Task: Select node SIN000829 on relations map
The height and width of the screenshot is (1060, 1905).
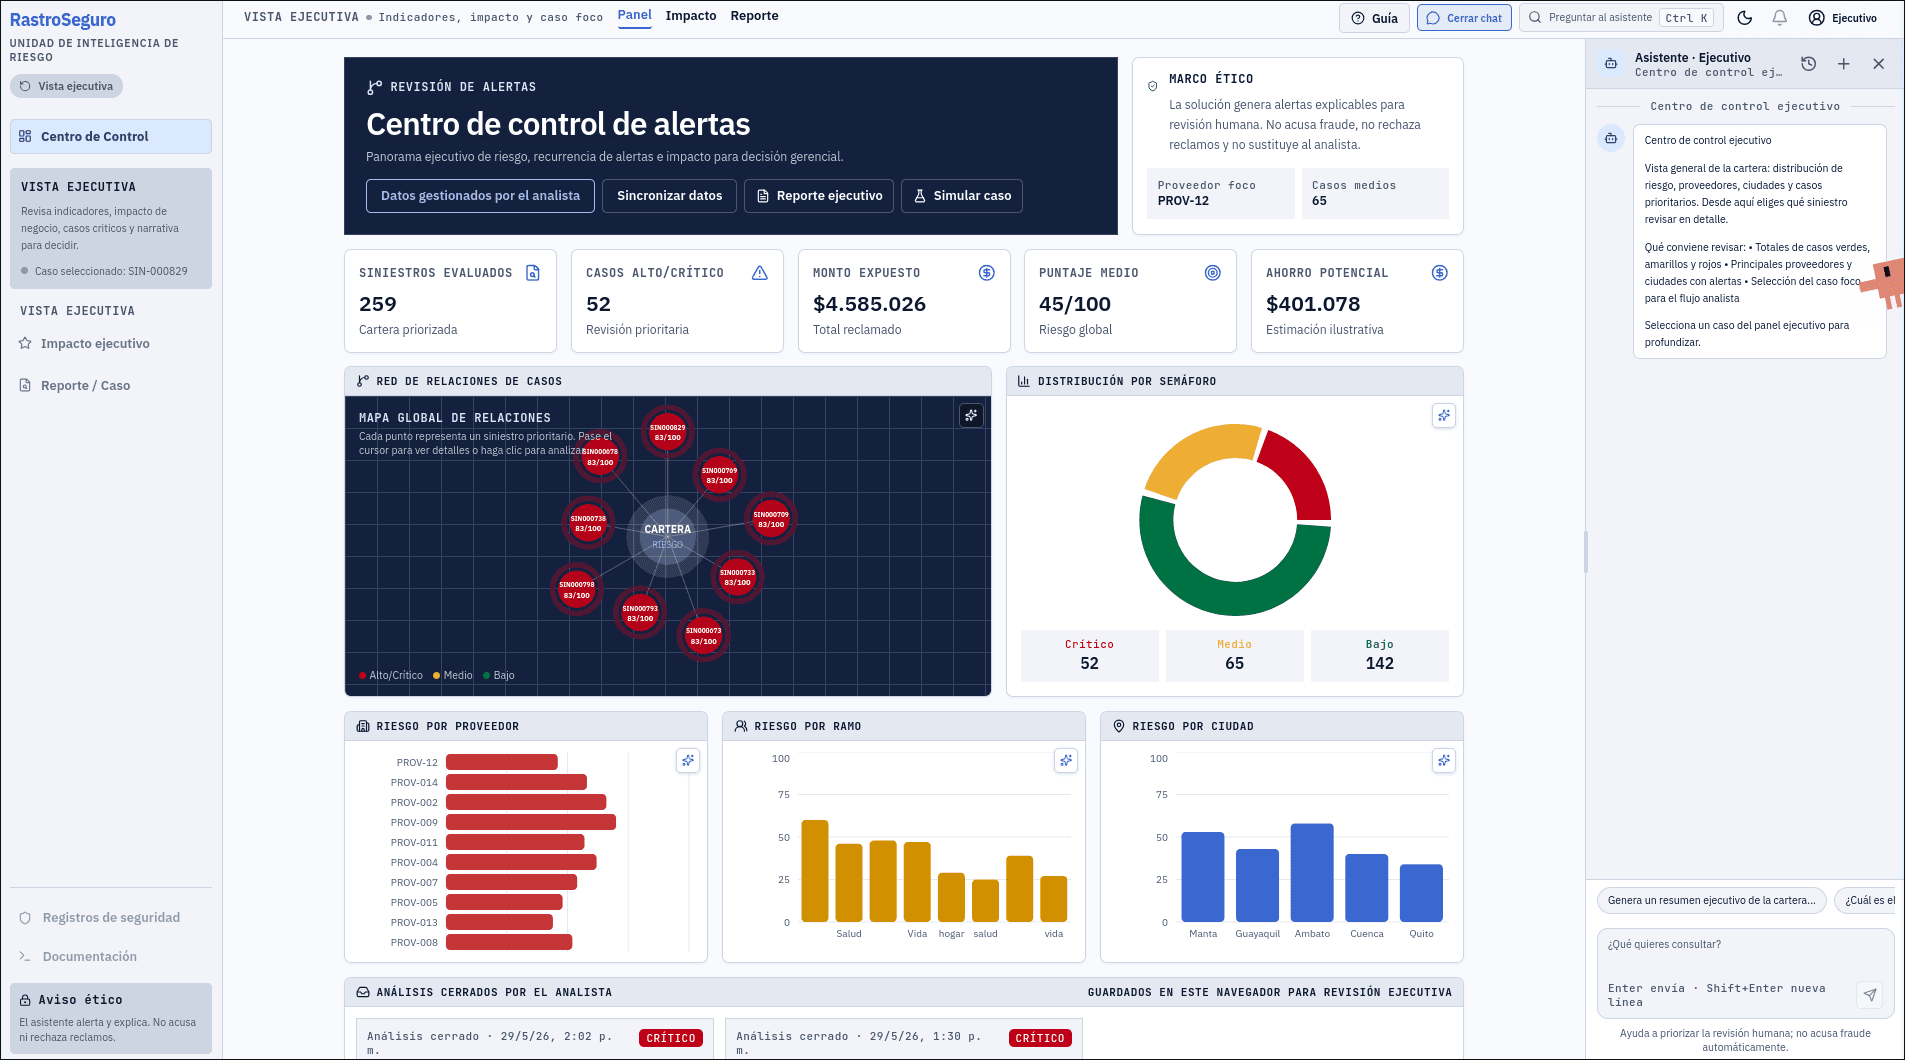Action: click(x=668, y=433)
